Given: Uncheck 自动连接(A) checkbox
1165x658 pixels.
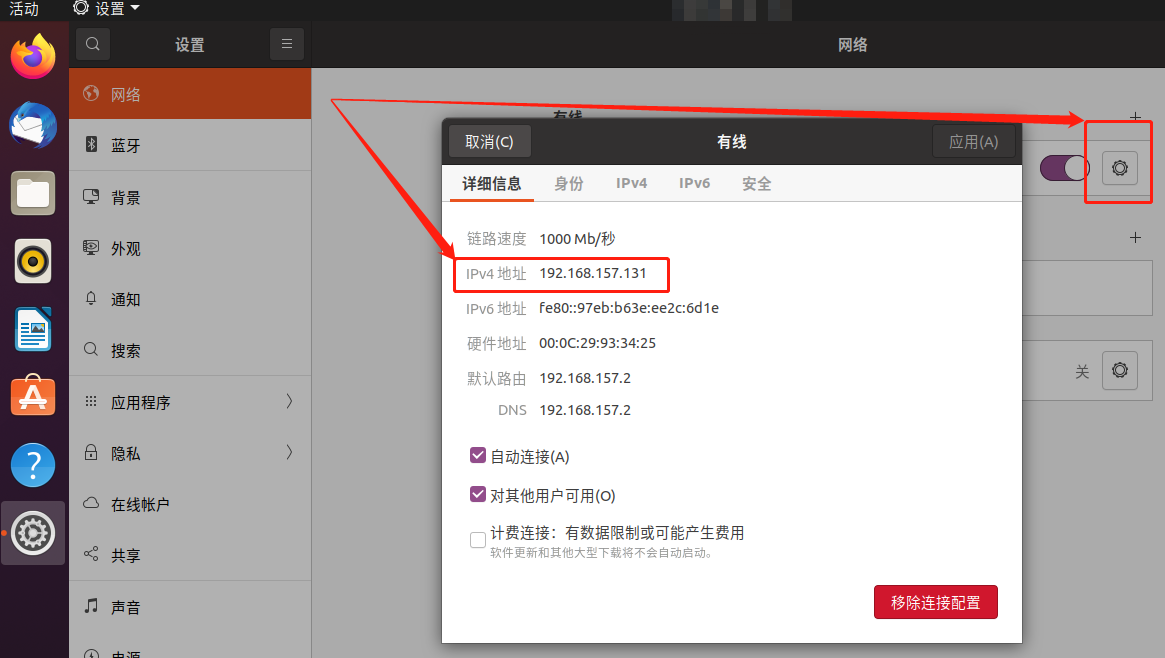Looking at the screenshot, I should point(478,455).
